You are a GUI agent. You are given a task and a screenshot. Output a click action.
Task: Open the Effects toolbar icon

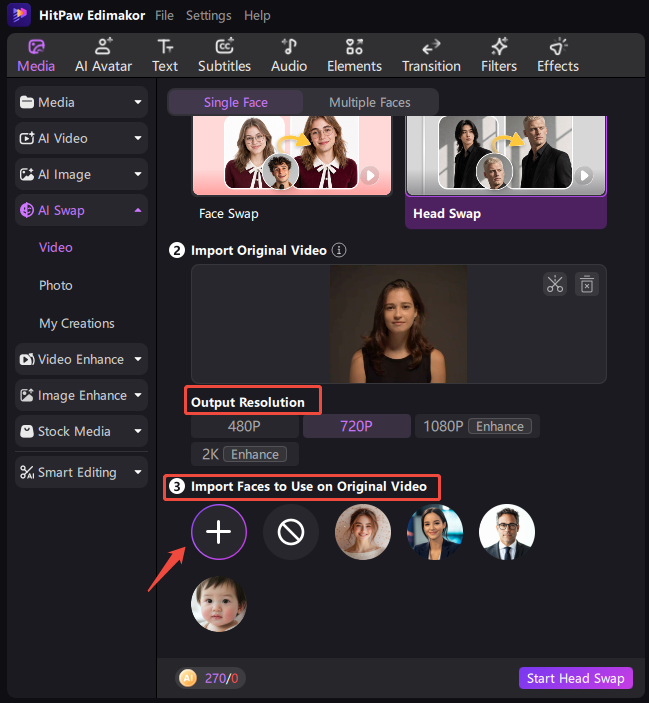[x=558, y=56]
